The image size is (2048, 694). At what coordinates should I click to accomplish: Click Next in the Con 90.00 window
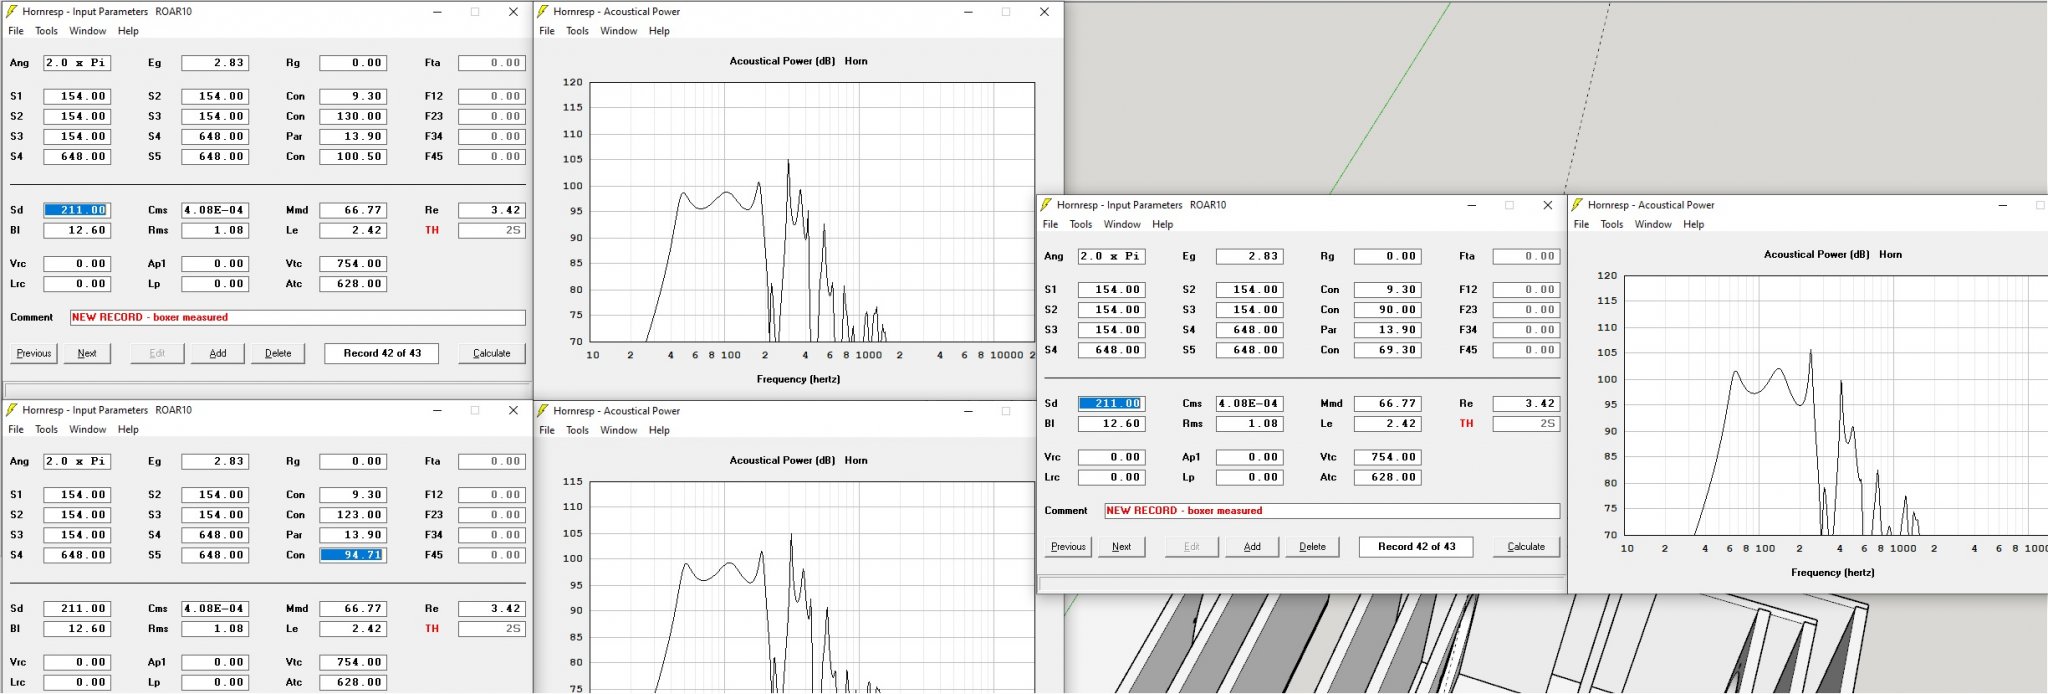tap(1121, 547)
